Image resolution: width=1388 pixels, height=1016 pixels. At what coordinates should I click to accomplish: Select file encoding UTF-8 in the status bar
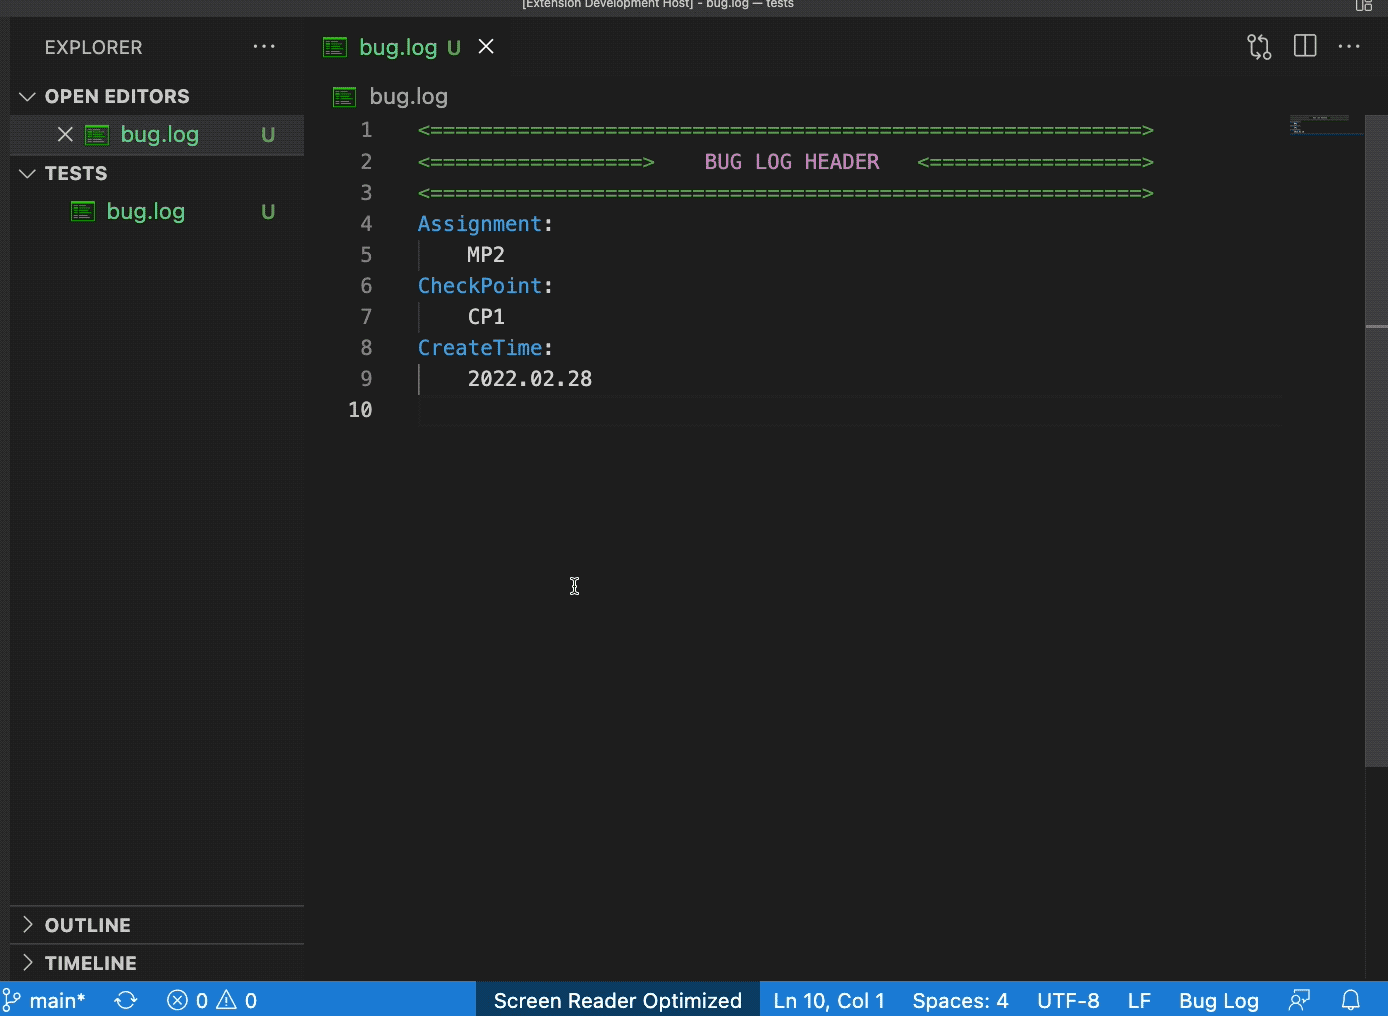pos(1068,1000)
